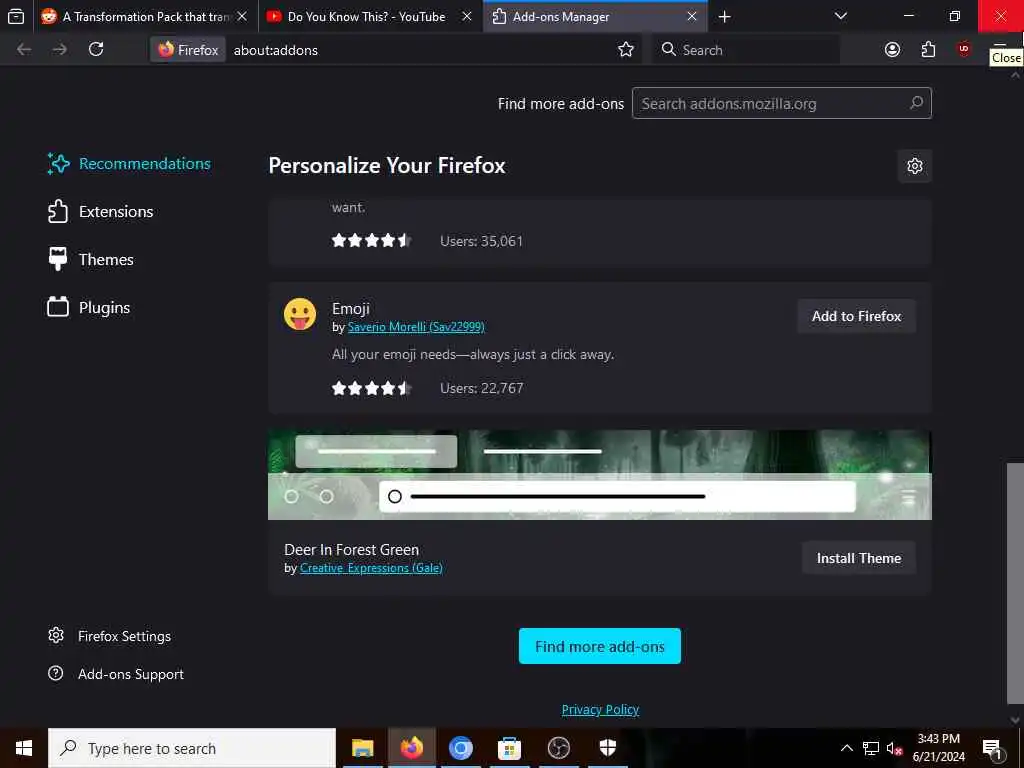This screenshot has width=1024, height=768.
Task: Close the YouTube Do You Know This tab
Action: 467,16
